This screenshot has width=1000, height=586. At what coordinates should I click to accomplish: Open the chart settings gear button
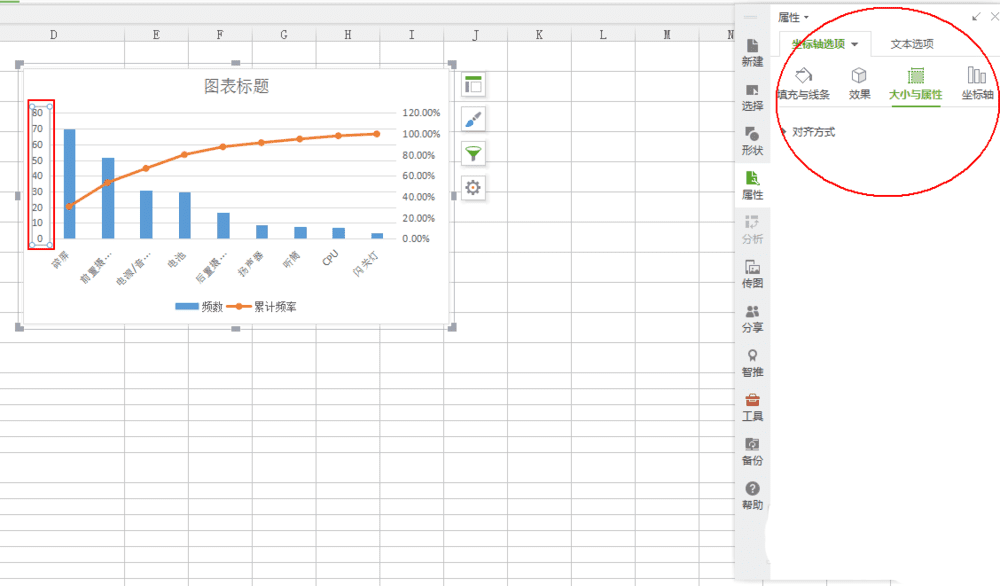pyautogui.click(x=473, y=187)
